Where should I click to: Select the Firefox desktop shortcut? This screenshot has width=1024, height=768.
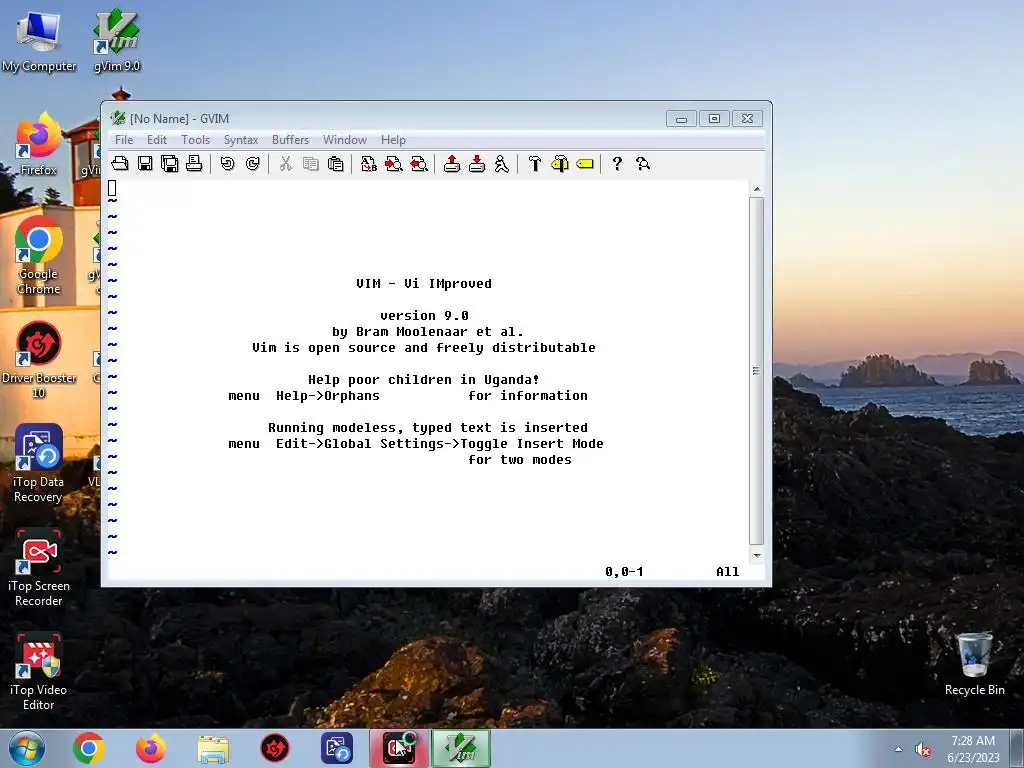click(x=39, y=145)
